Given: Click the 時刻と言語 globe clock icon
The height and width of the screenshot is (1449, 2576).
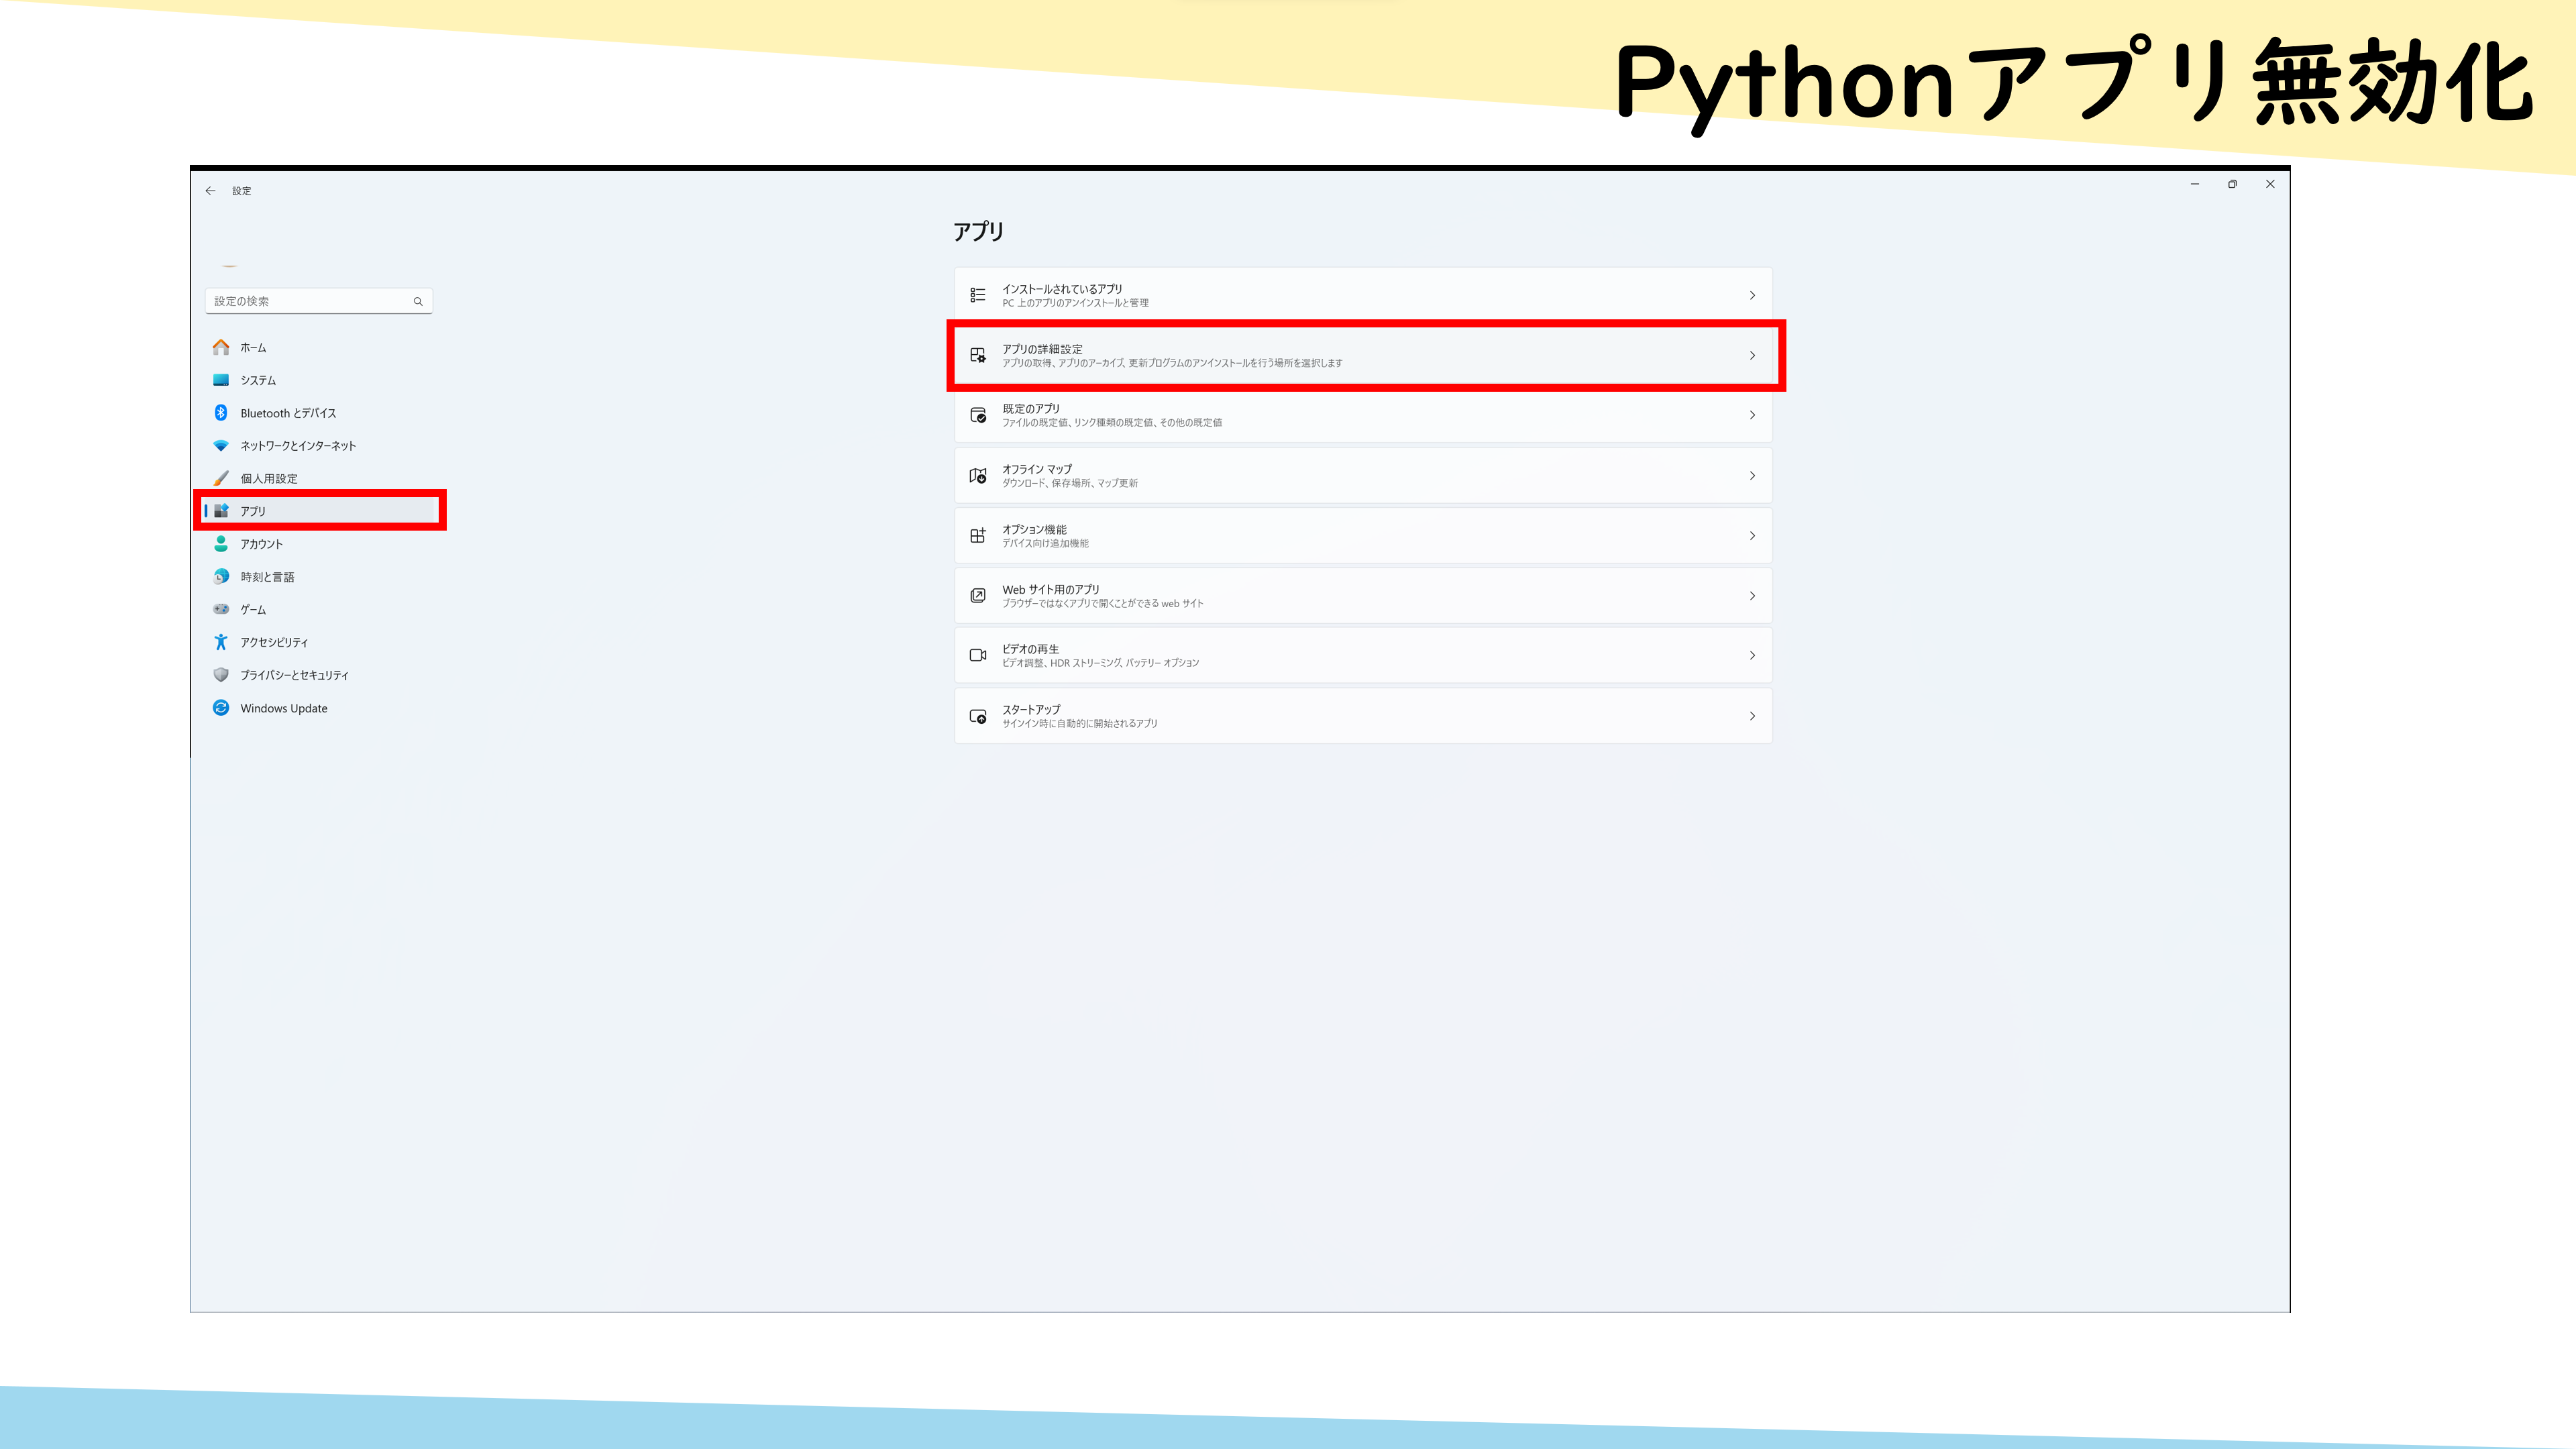Looking at the screenshot, I should pyautogui.click(x=221, y=577).
